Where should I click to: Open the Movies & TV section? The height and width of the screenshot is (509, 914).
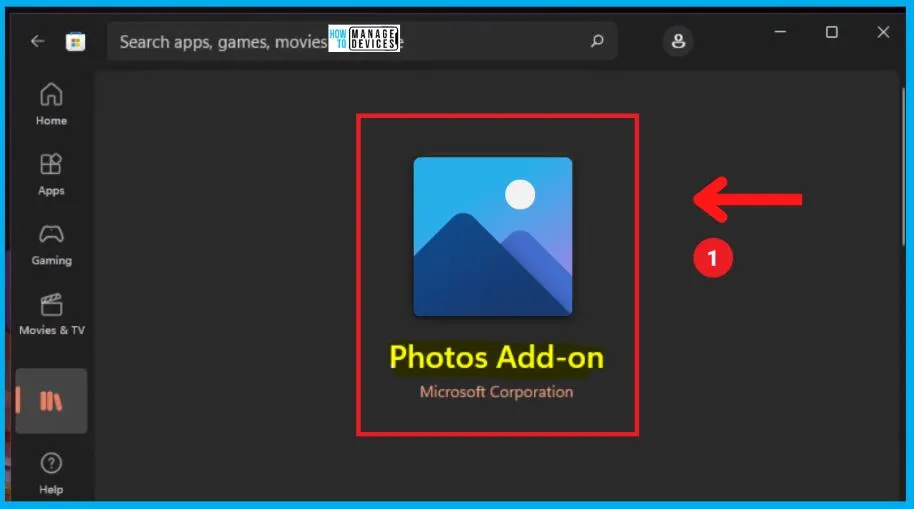click(x=51, y=314)
